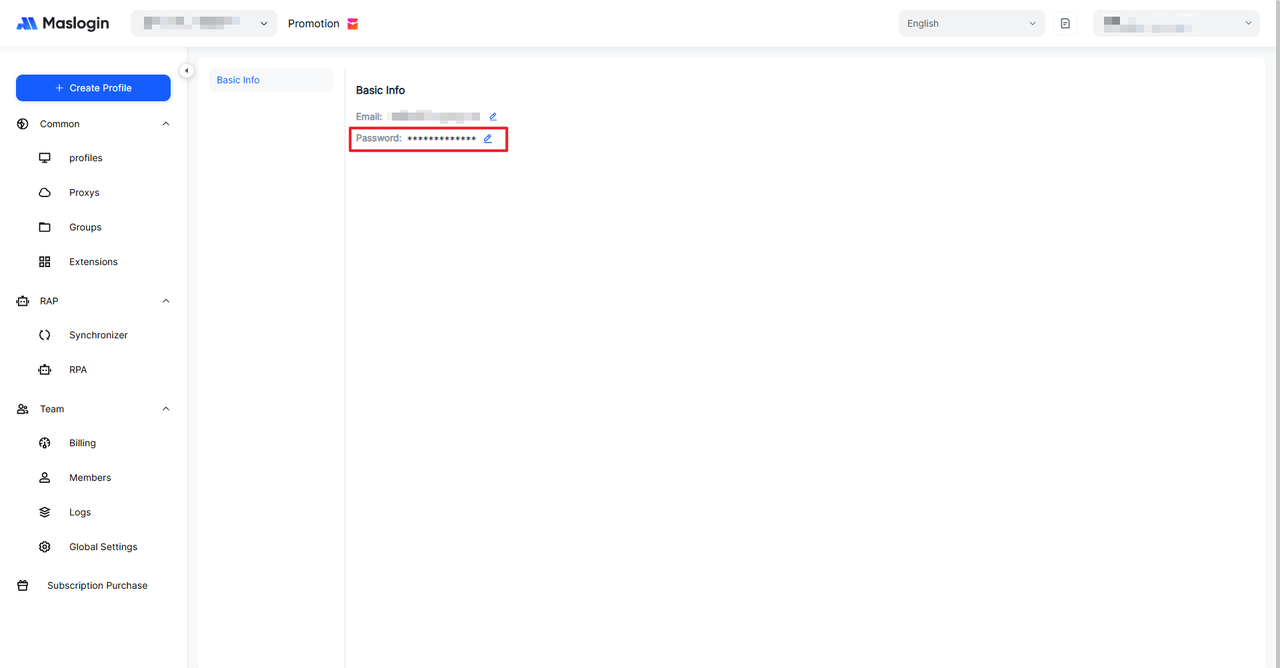The width and height of the screenshot is (1280, 668).
Task: Click the Maslogin logo
Action: 63,24
